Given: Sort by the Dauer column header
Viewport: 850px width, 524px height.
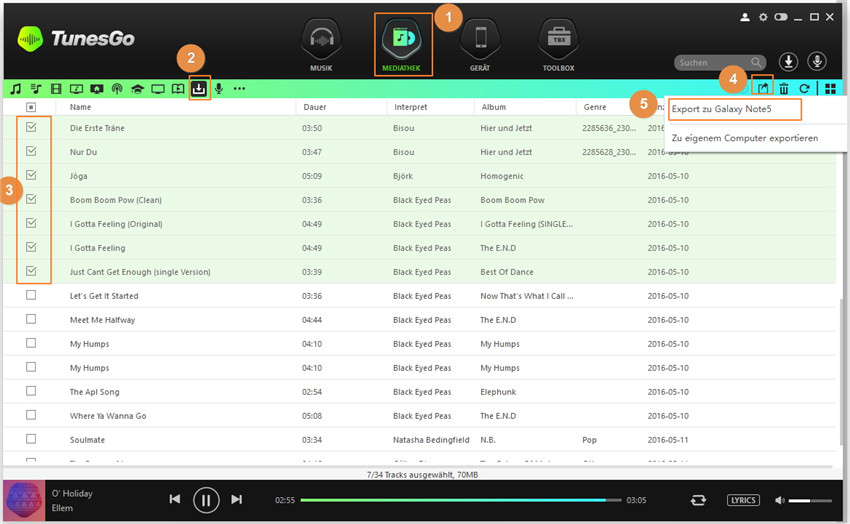Looking at the screenshot, I should 315,107.
